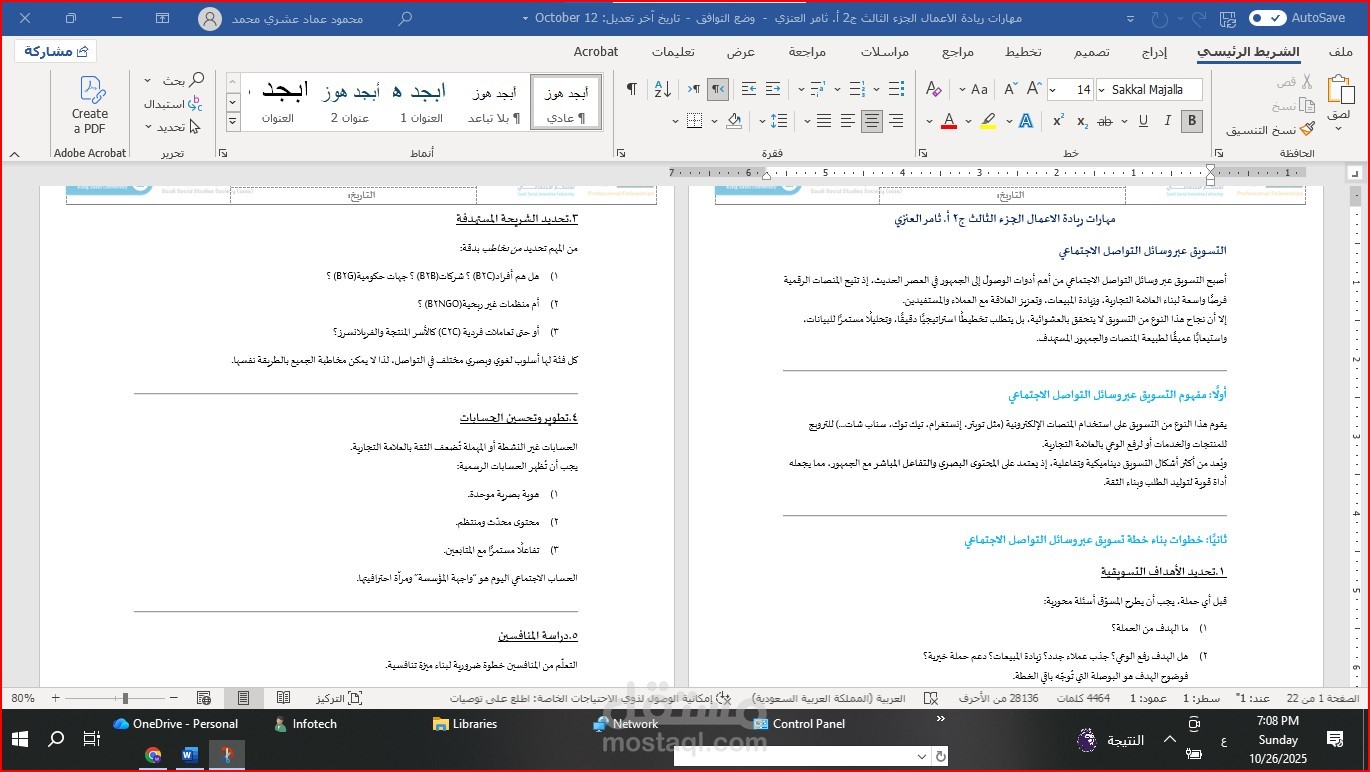
Task: Click استبدال (Replace) button
Action: [x=173, y=104]
